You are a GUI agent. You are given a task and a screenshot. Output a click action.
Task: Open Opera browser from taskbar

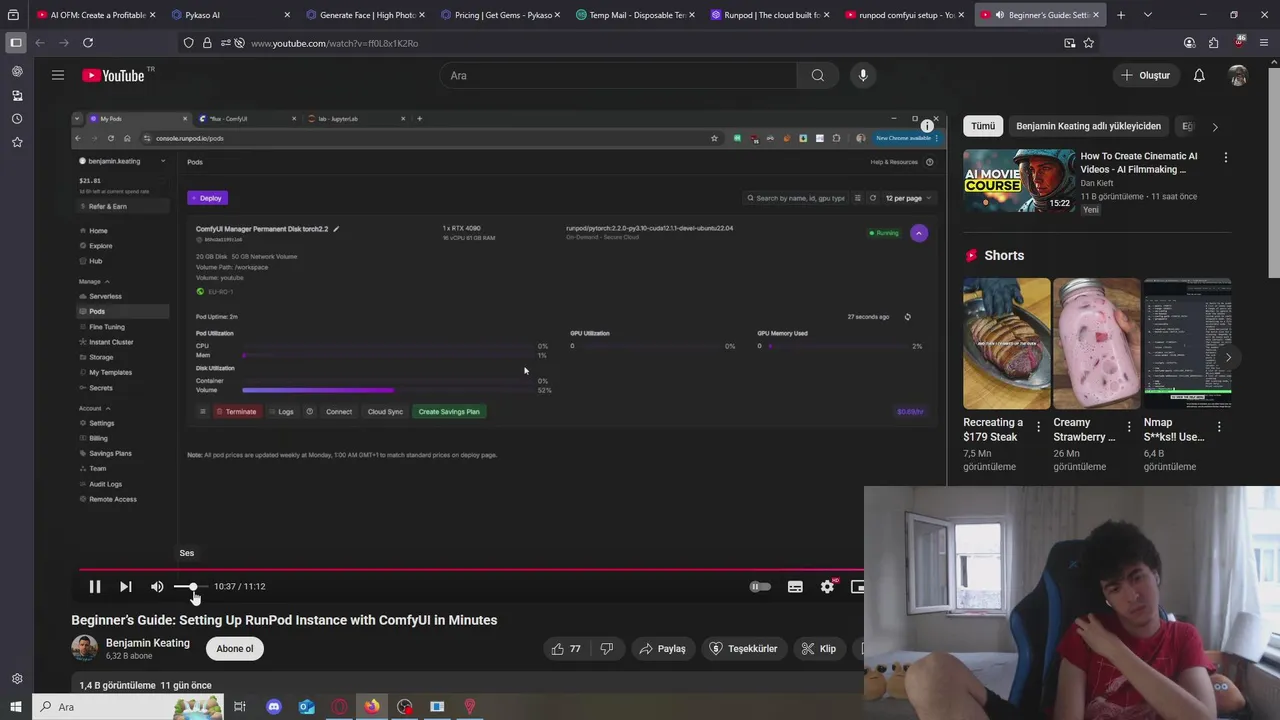coord(340,707)
